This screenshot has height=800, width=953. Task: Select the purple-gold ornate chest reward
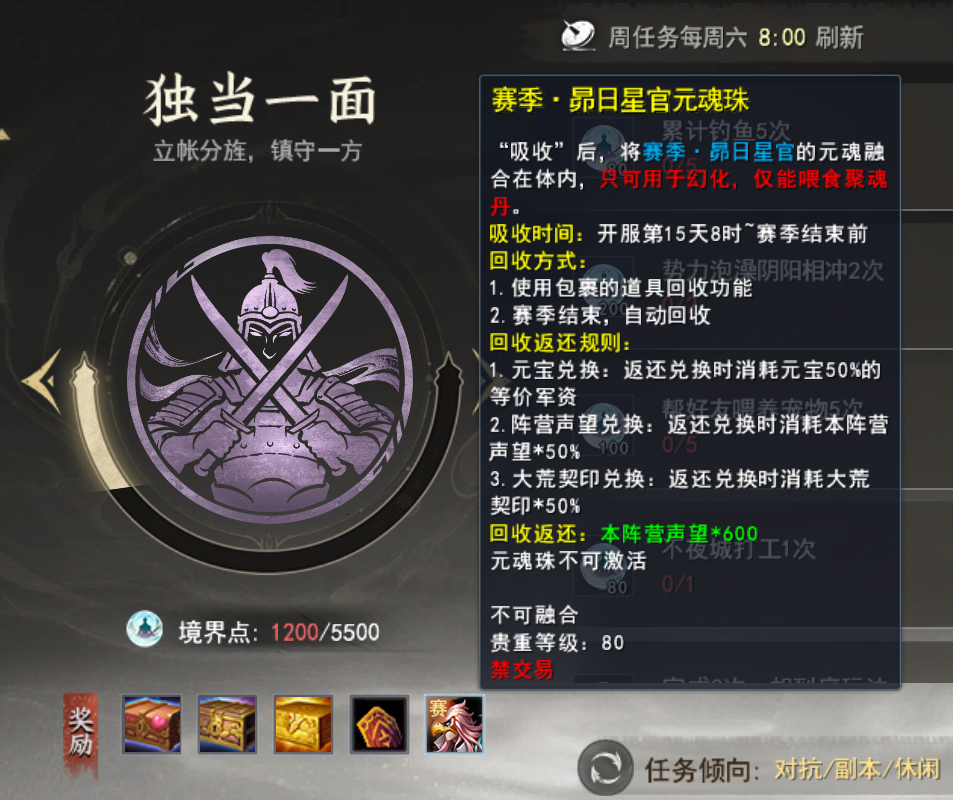[x=227, y=725]
